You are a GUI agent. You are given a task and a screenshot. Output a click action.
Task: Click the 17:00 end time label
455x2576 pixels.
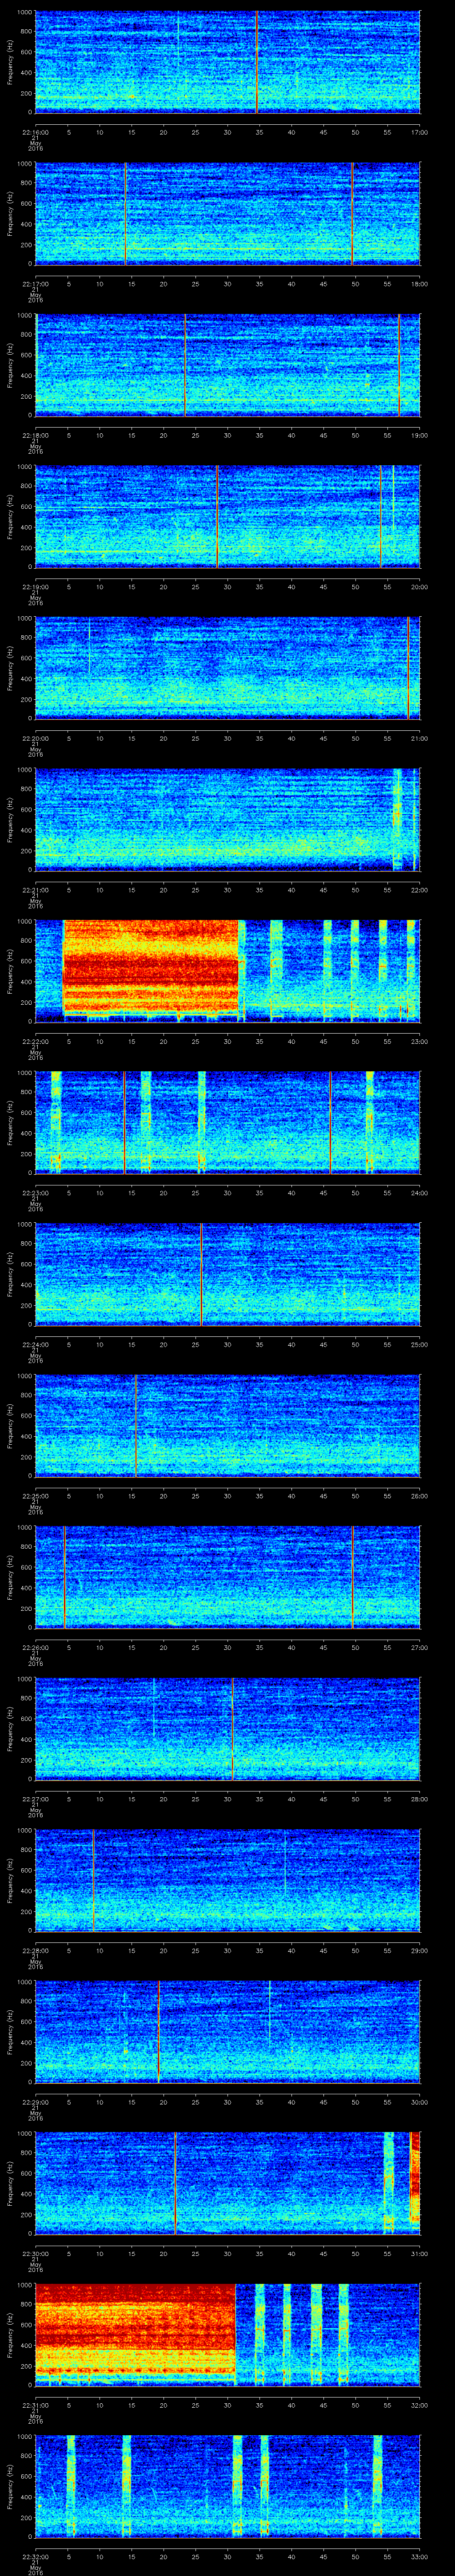419,132
